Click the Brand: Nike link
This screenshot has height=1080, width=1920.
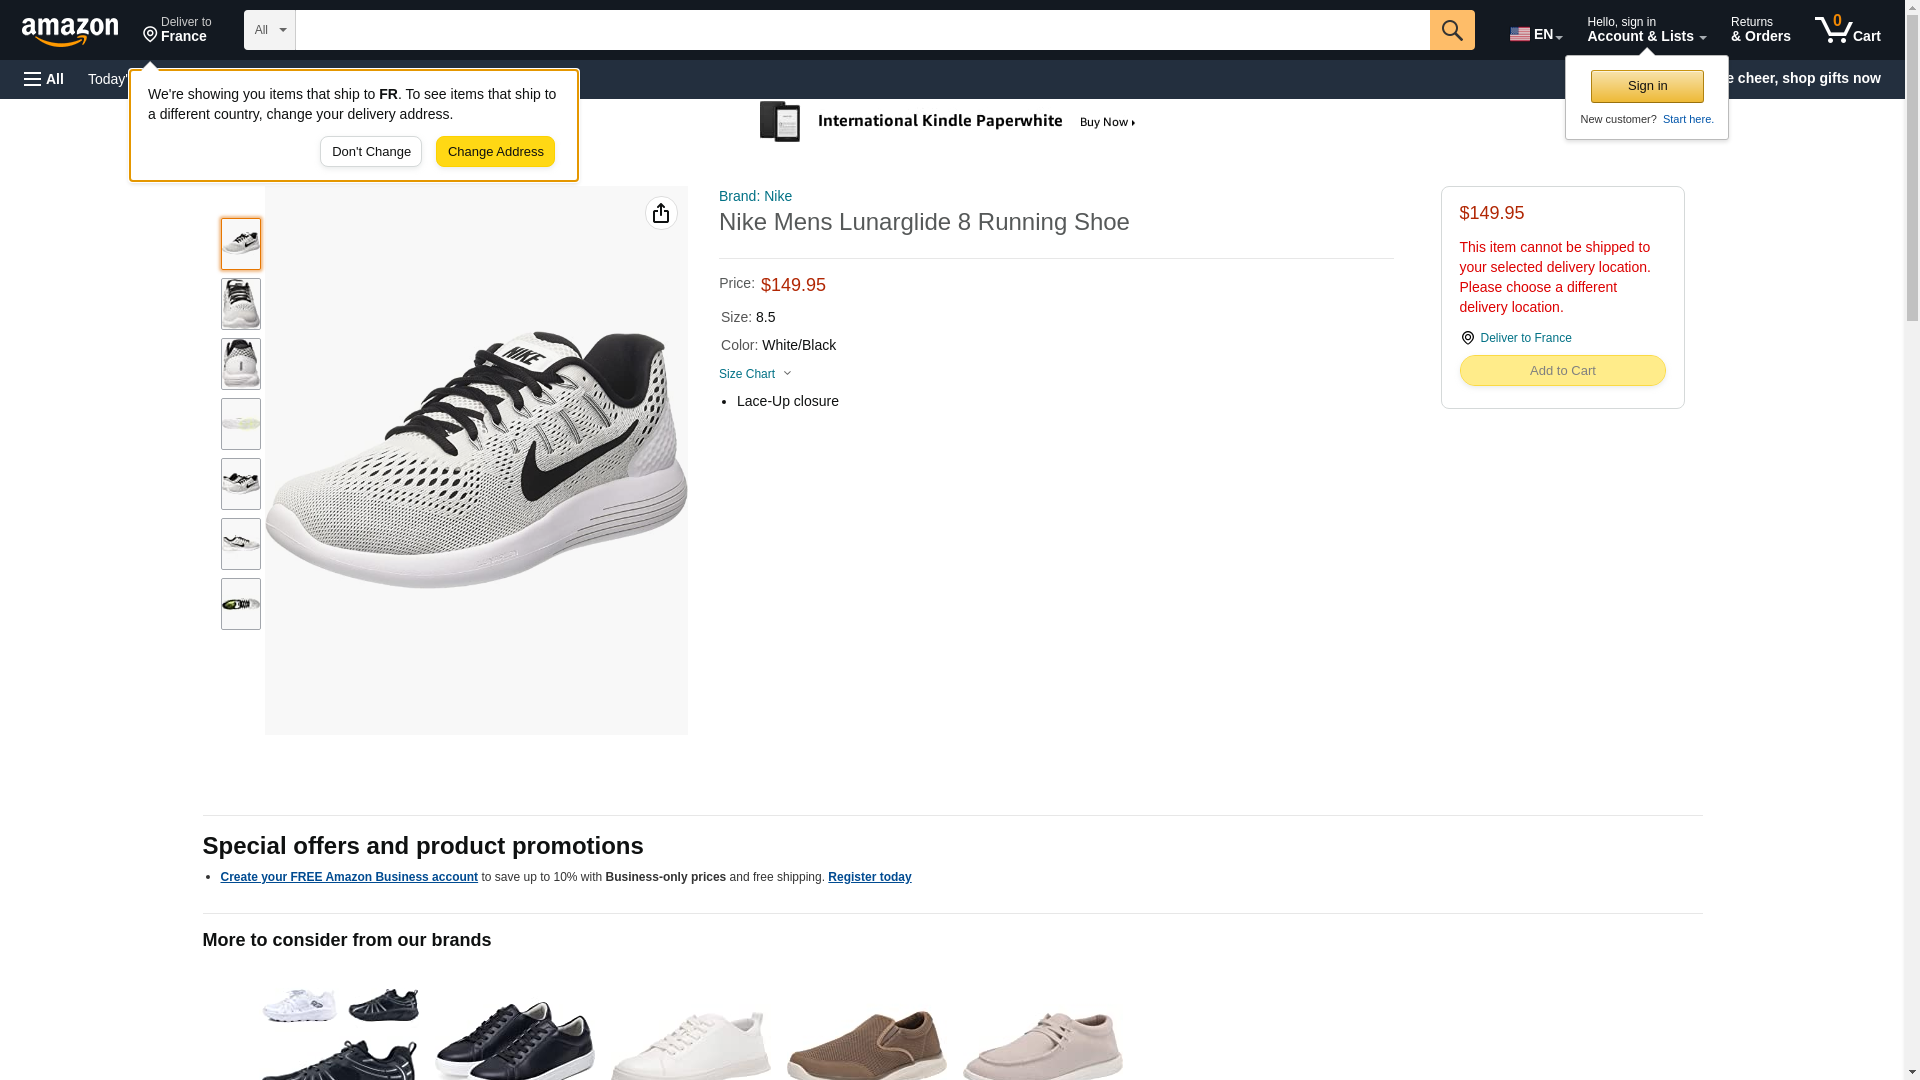(755, 196)
